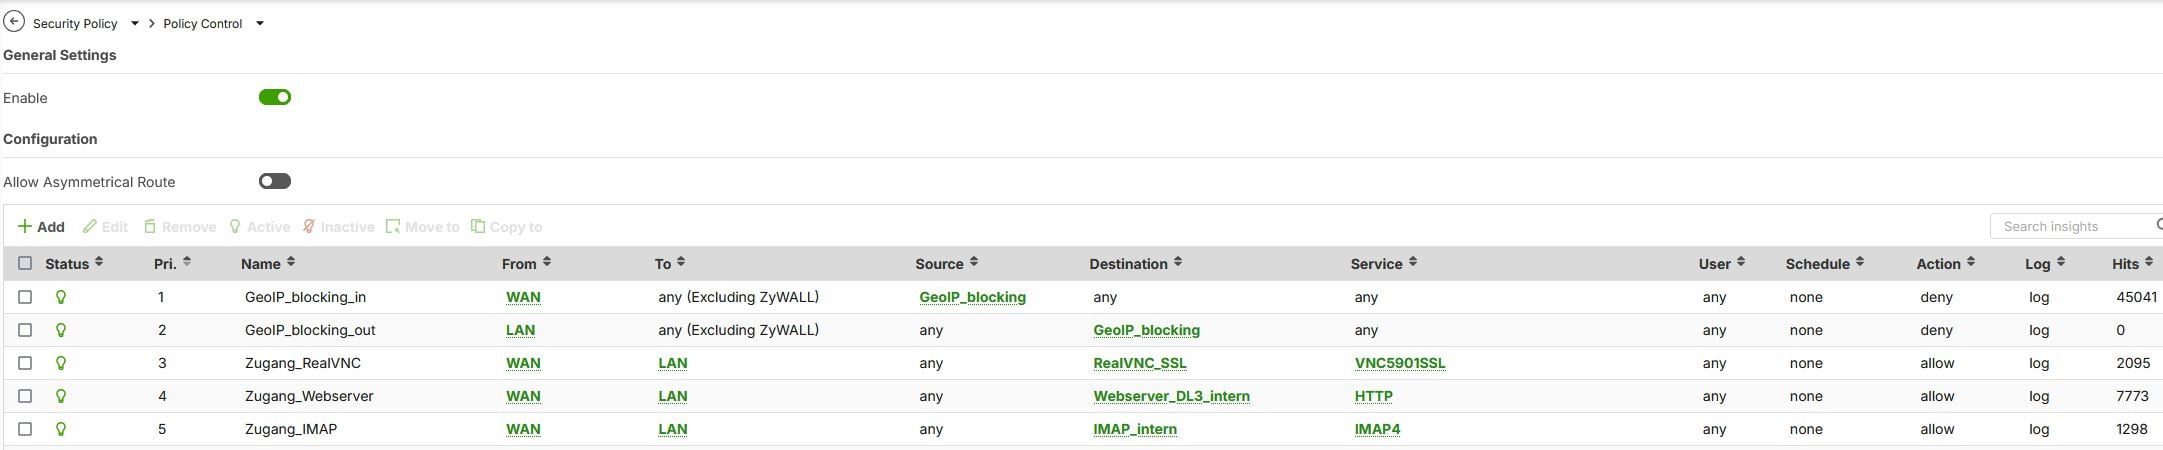The image size is (2163, 450).
Task: Click the status bulb of Zugang_RealVNC rule
Action: 61,363
